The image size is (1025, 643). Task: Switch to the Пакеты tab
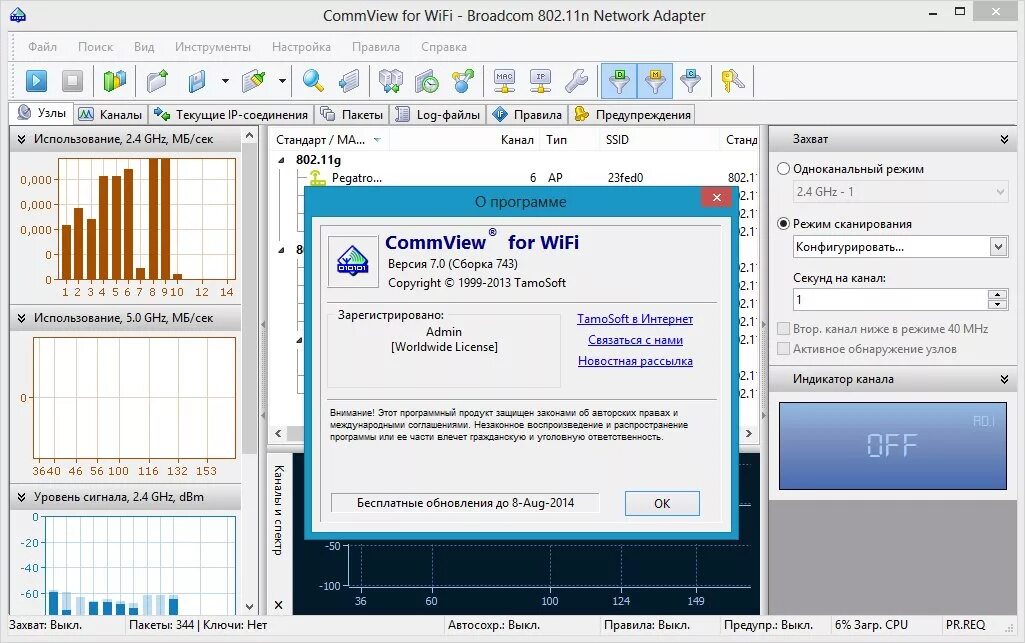point(352,114)
